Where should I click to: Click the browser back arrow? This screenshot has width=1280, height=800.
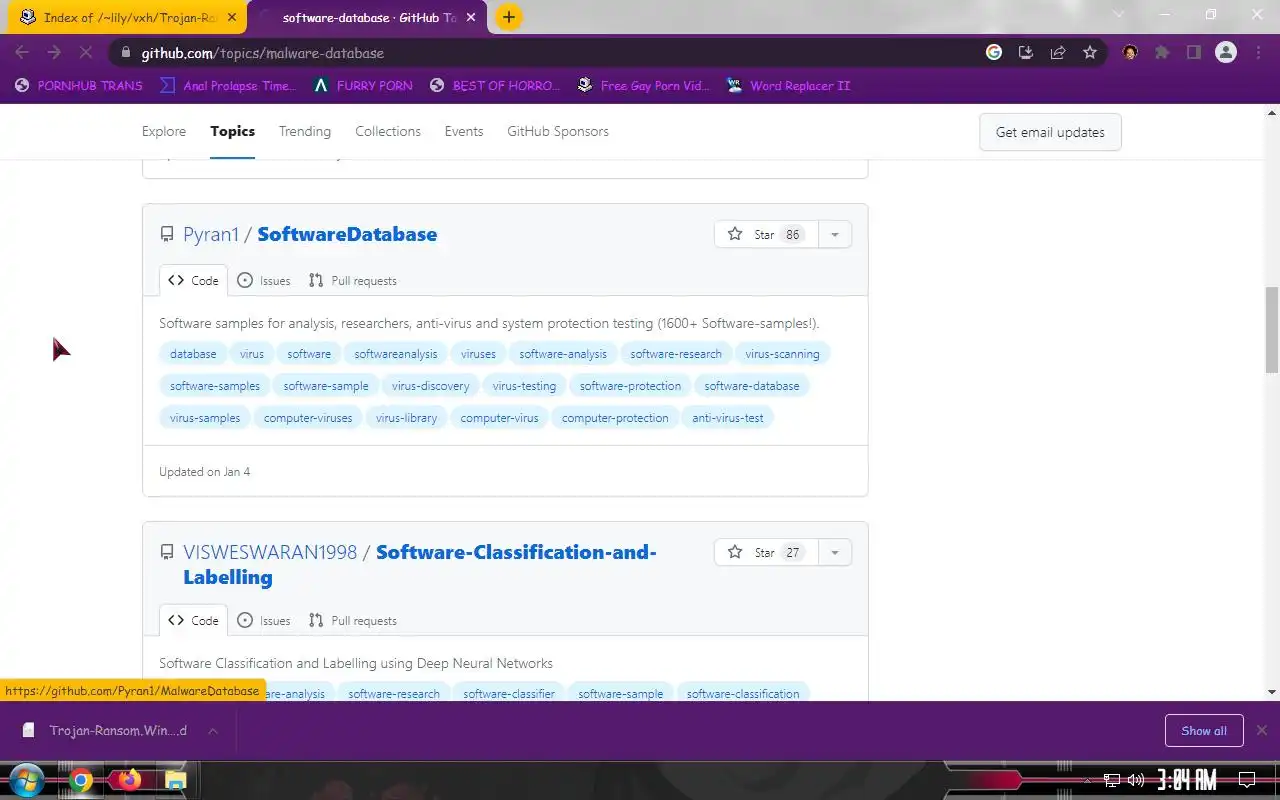tap(22, 53)
